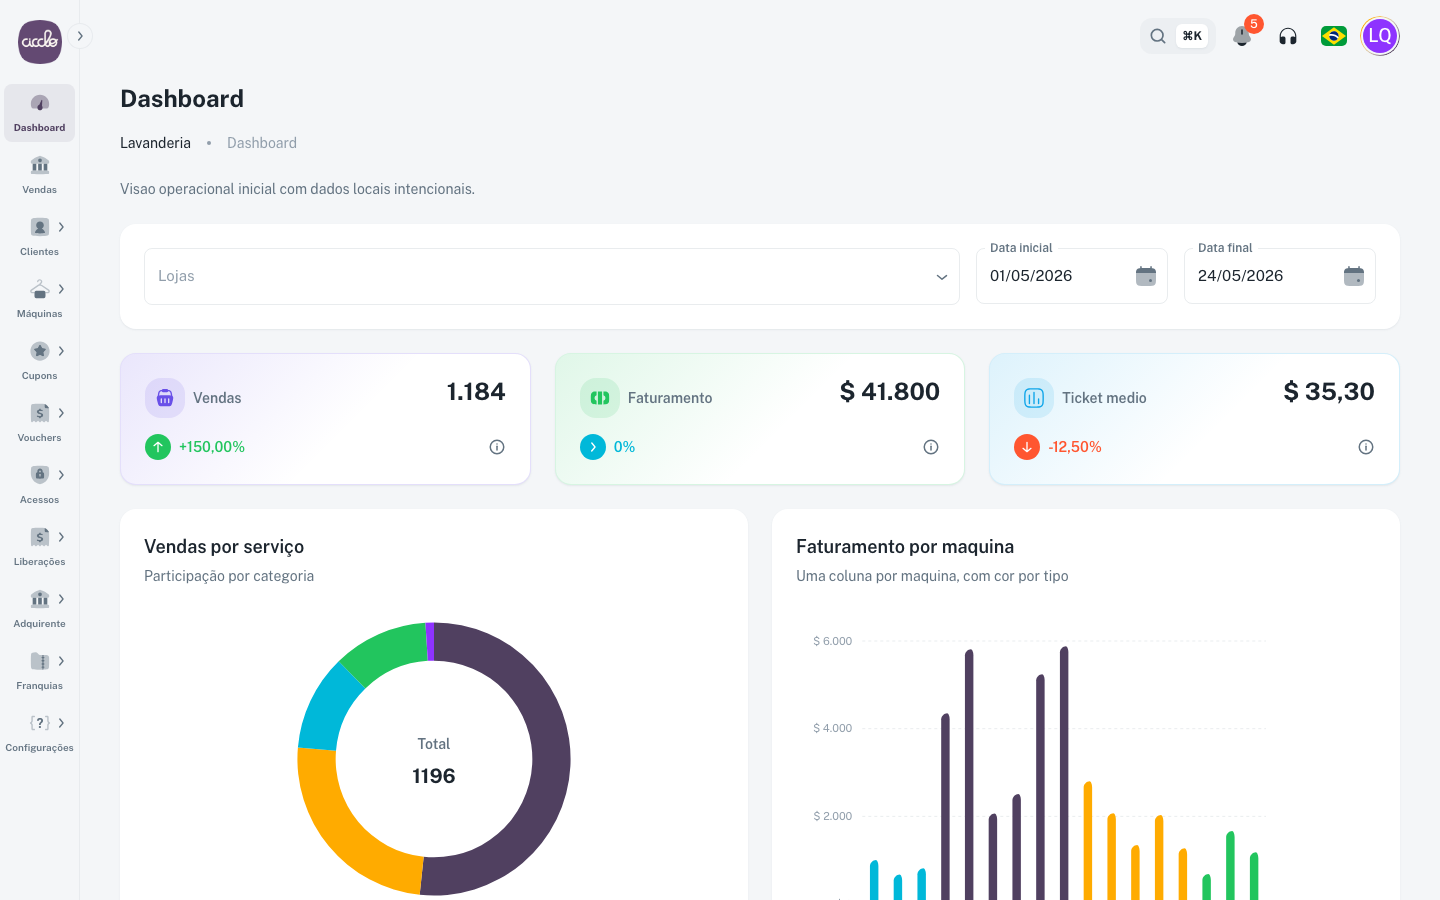Image resolution: width=1440 pixels, height=900 pixels.
Task: Click the Faturamento card money icon
Action: coord(600,398)
